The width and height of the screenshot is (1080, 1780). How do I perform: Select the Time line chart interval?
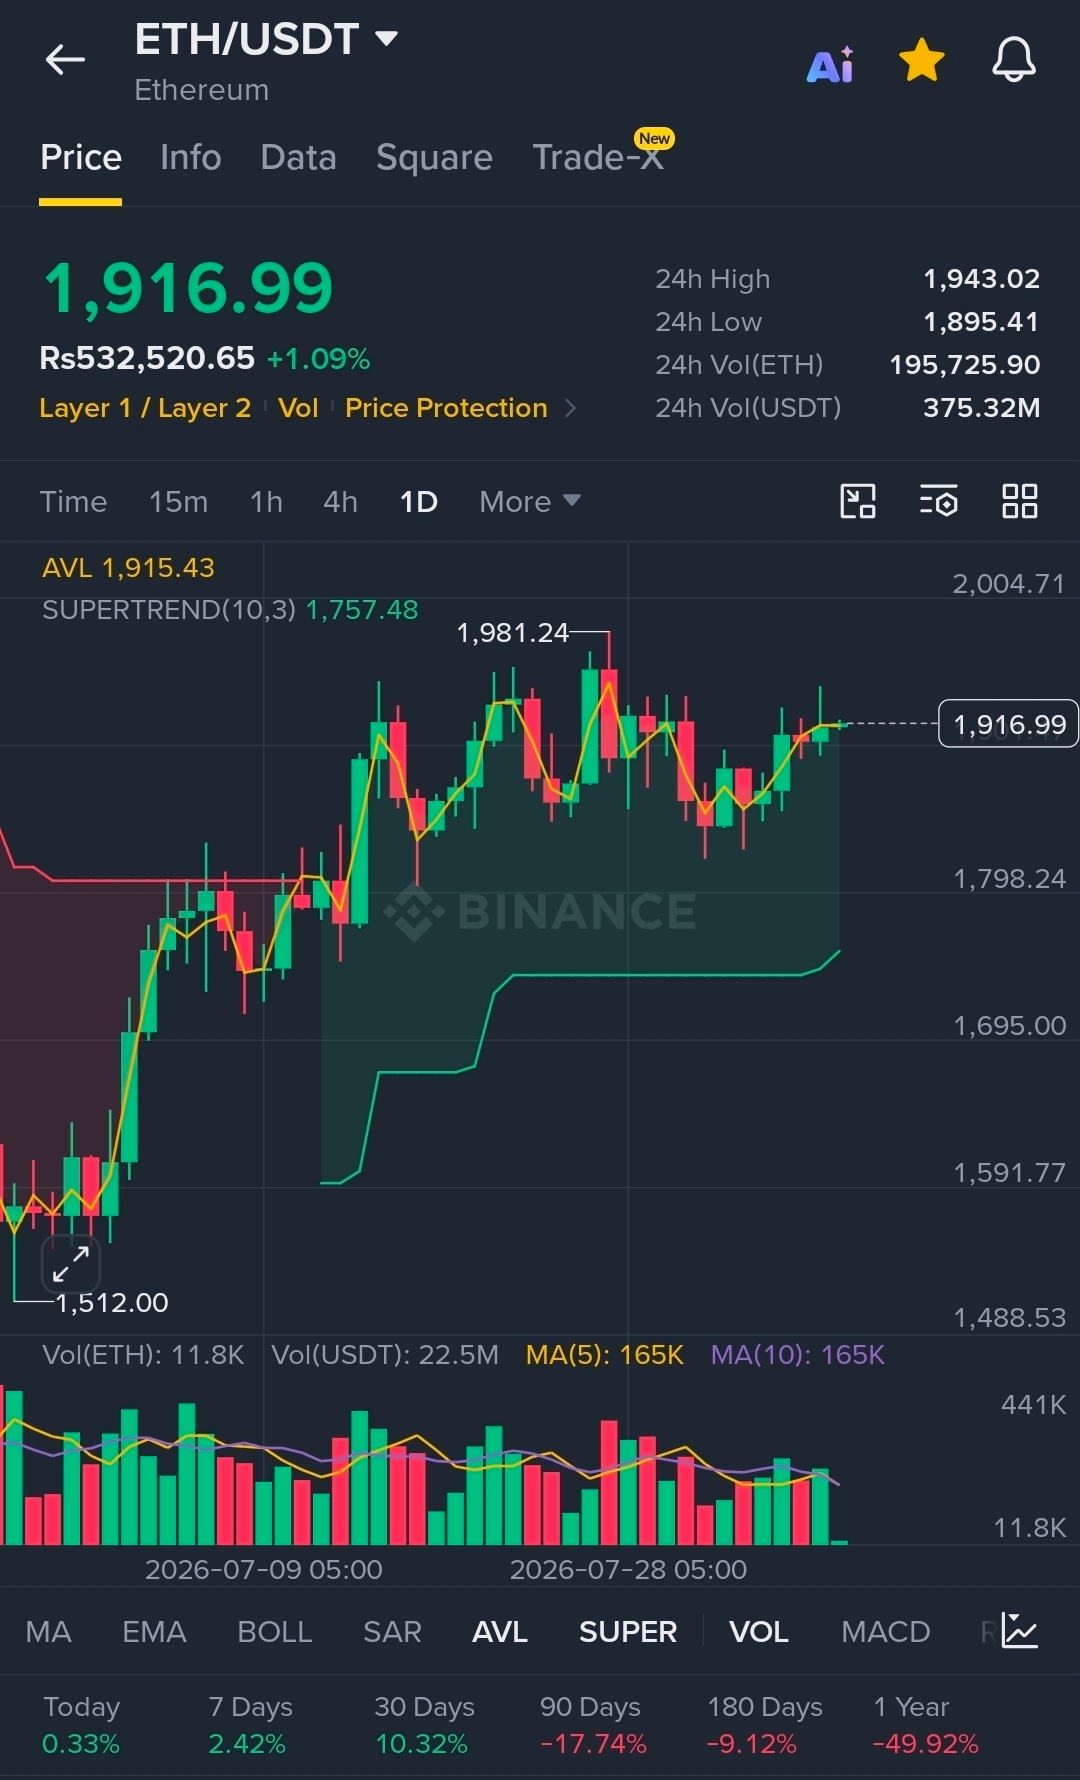click(73, 501)
